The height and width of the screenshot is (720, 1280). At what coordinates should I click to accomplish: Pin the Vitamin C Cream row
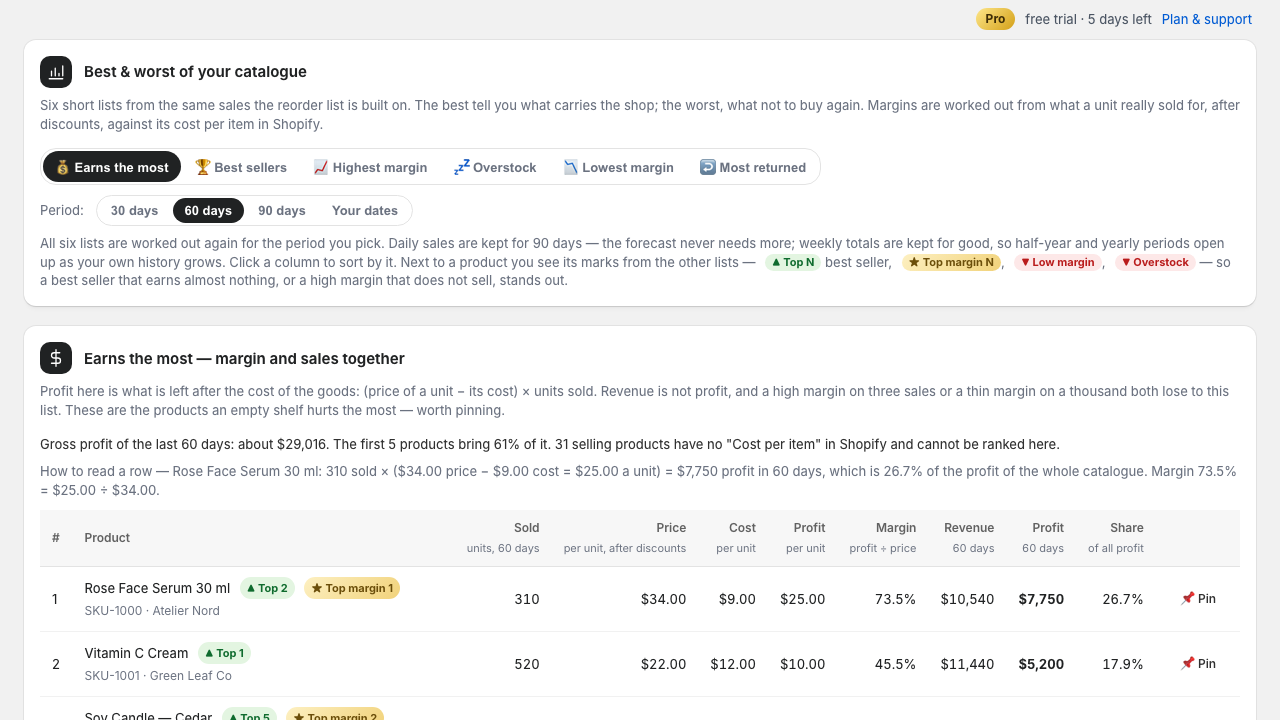tap(1198, 664)
